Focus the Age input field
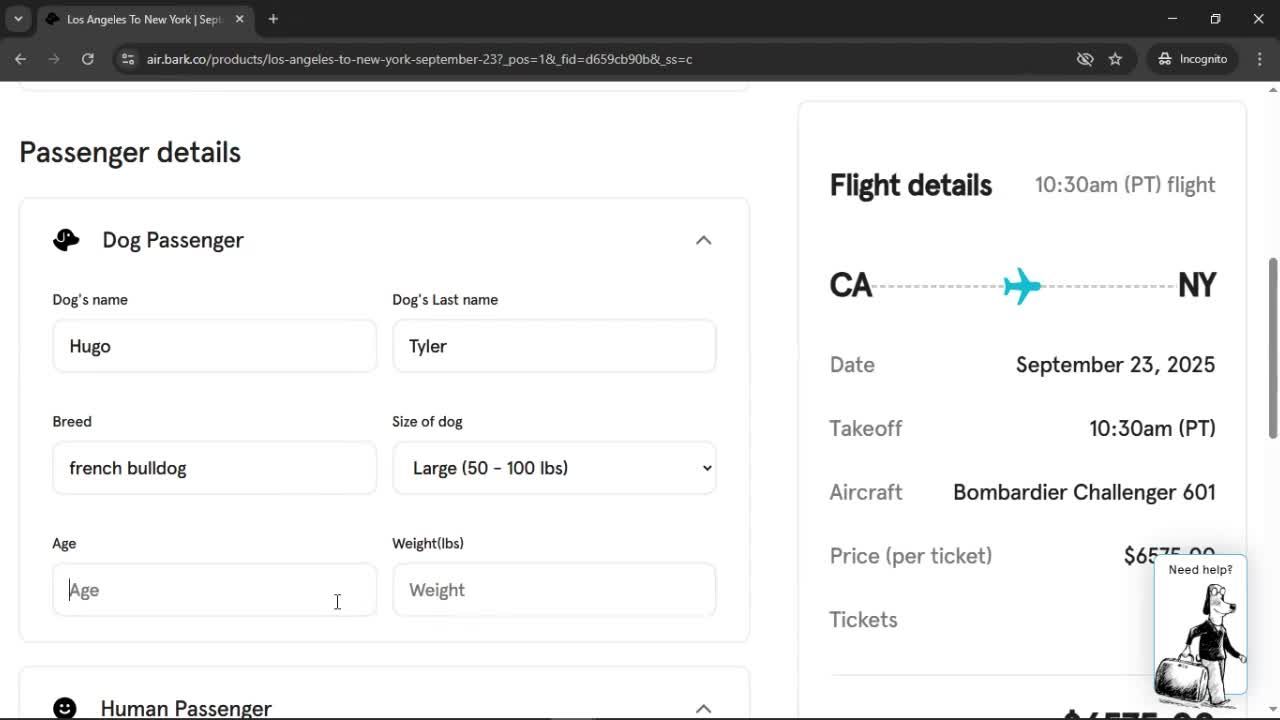 tap(214, 590)
